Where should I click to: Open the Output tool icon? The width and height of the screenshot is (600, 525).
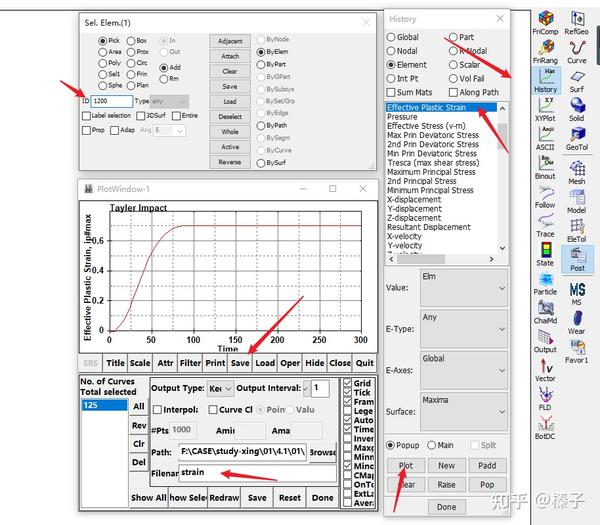[545, 341]
